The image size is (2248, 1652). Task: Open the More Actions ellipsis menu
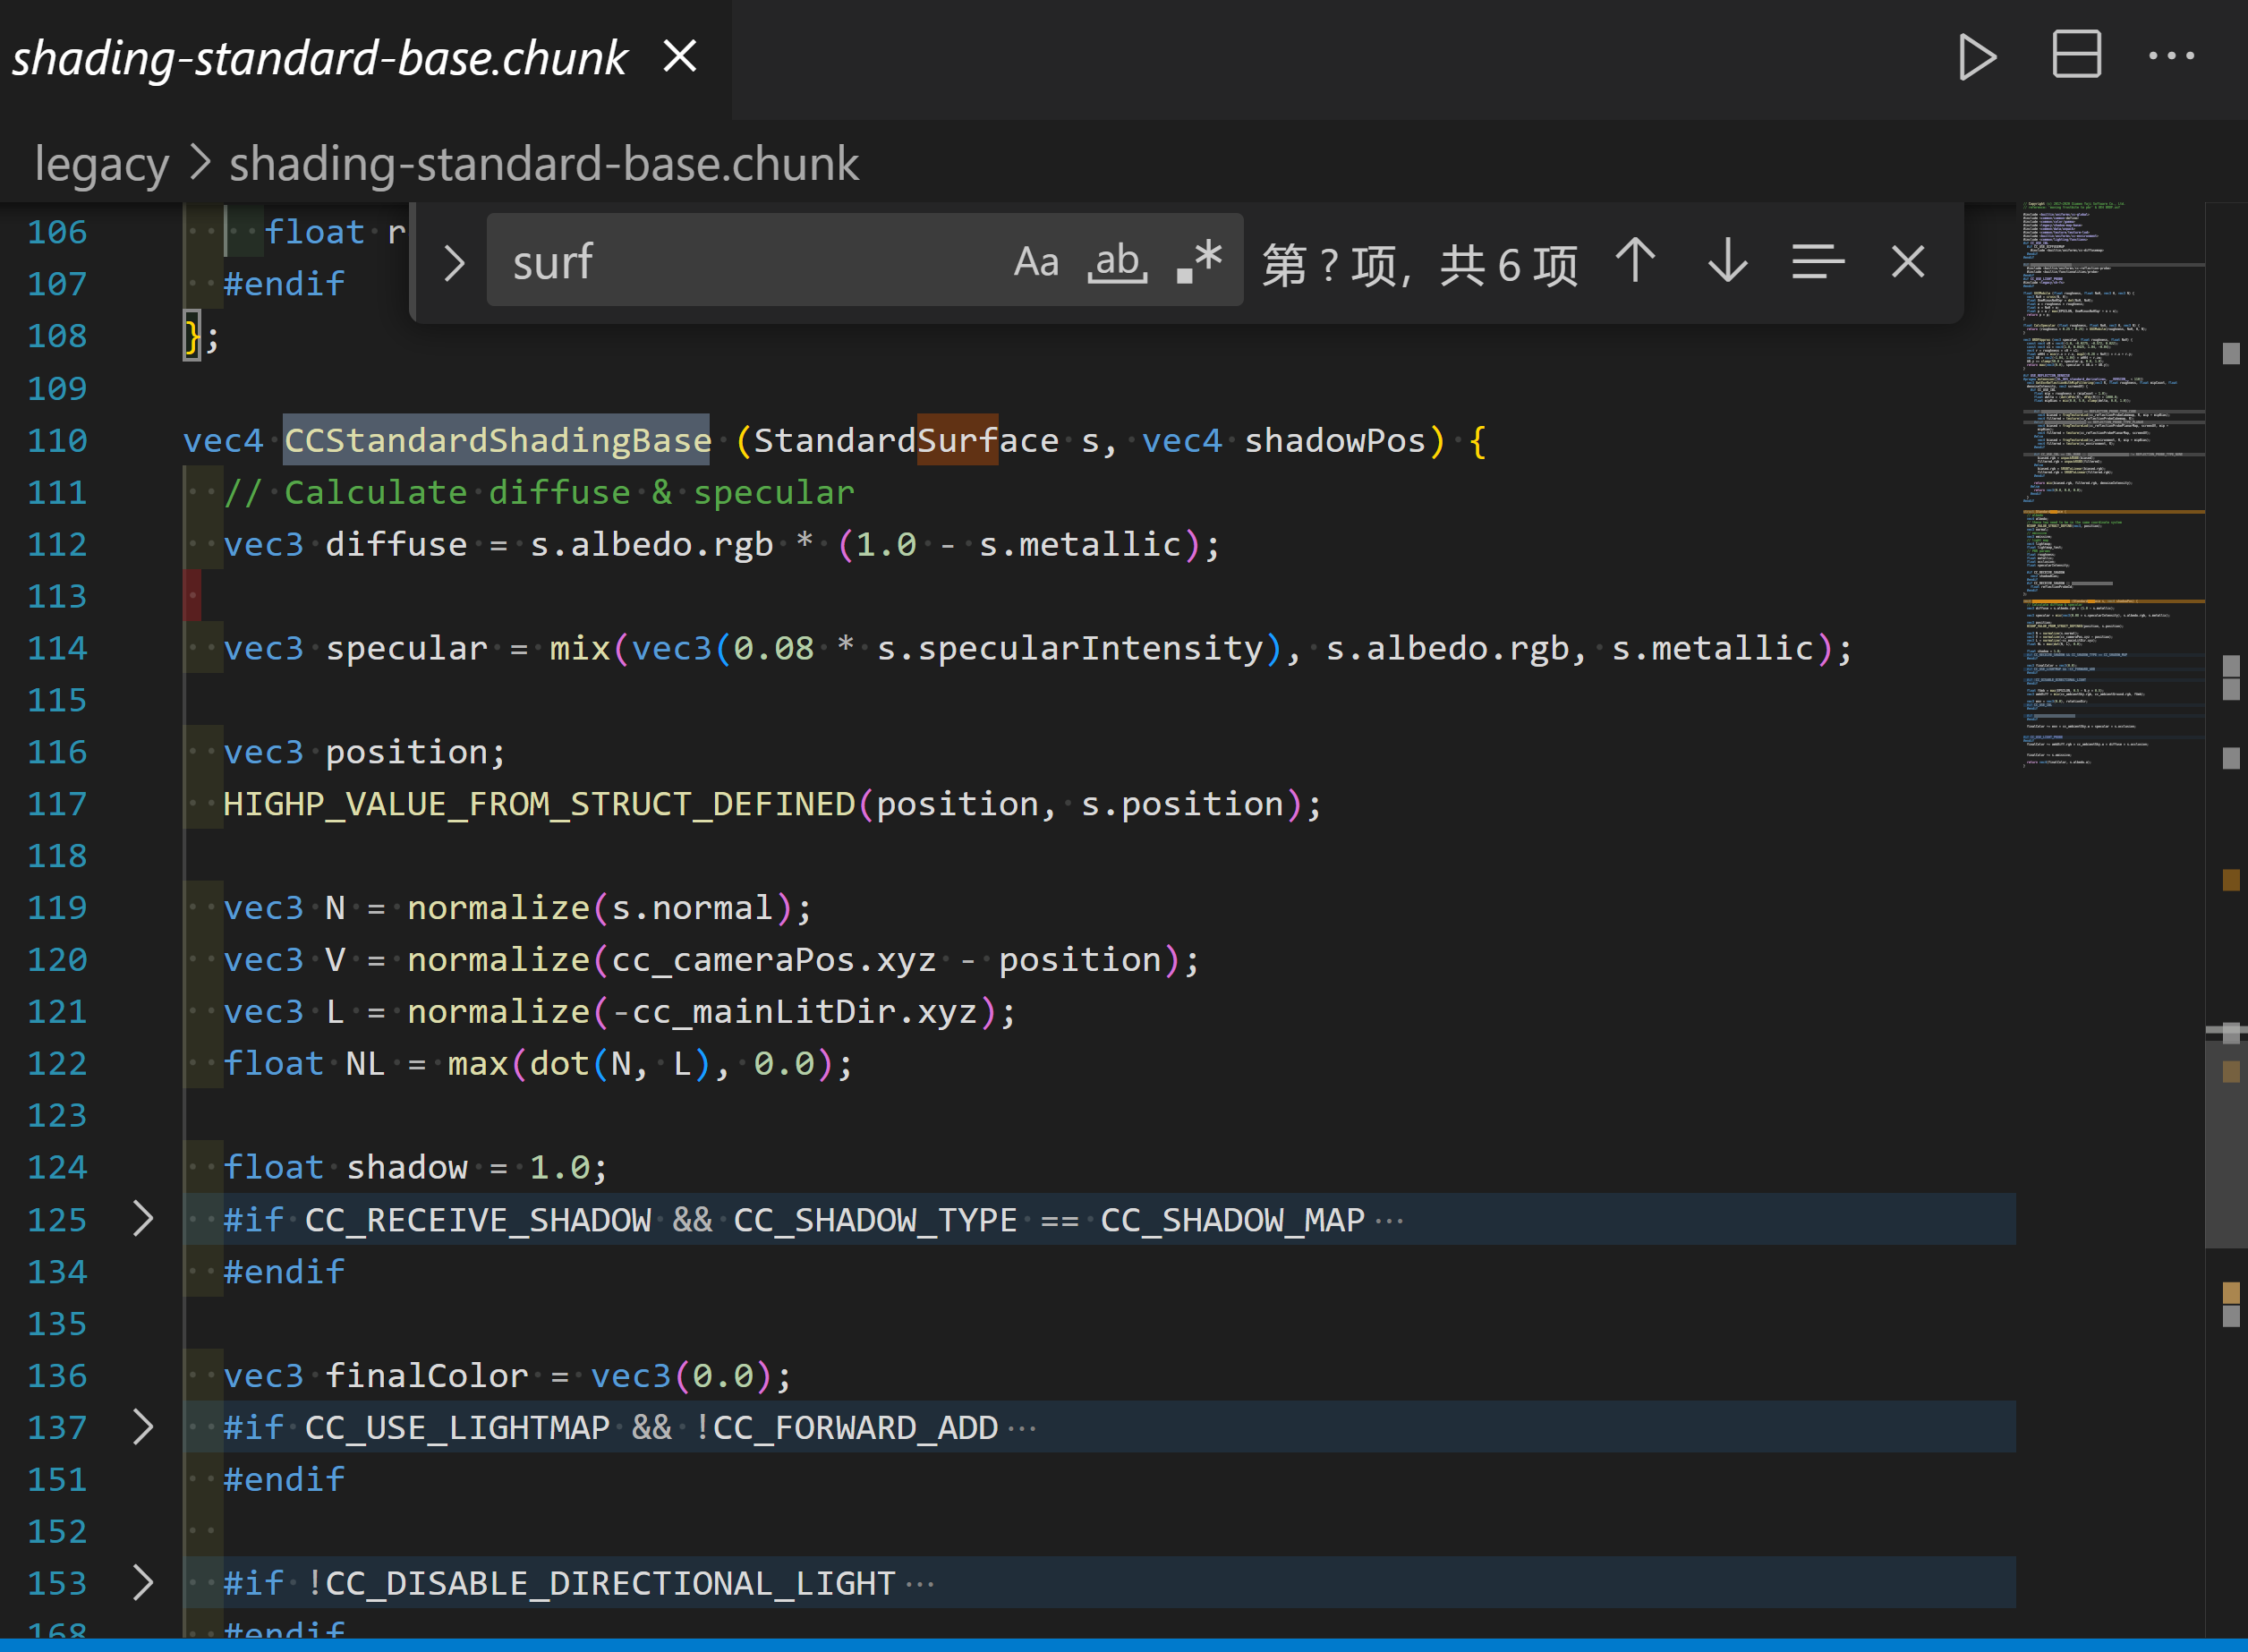(x=2171, y=56)
